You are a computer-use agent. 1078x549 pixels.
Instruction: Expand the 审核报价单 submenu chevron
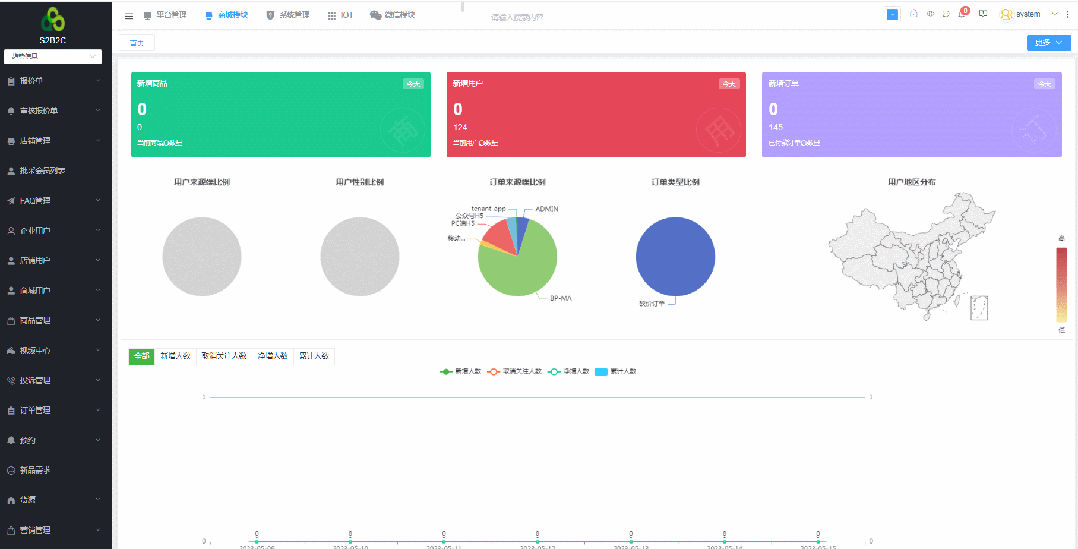tap(98, 111)
